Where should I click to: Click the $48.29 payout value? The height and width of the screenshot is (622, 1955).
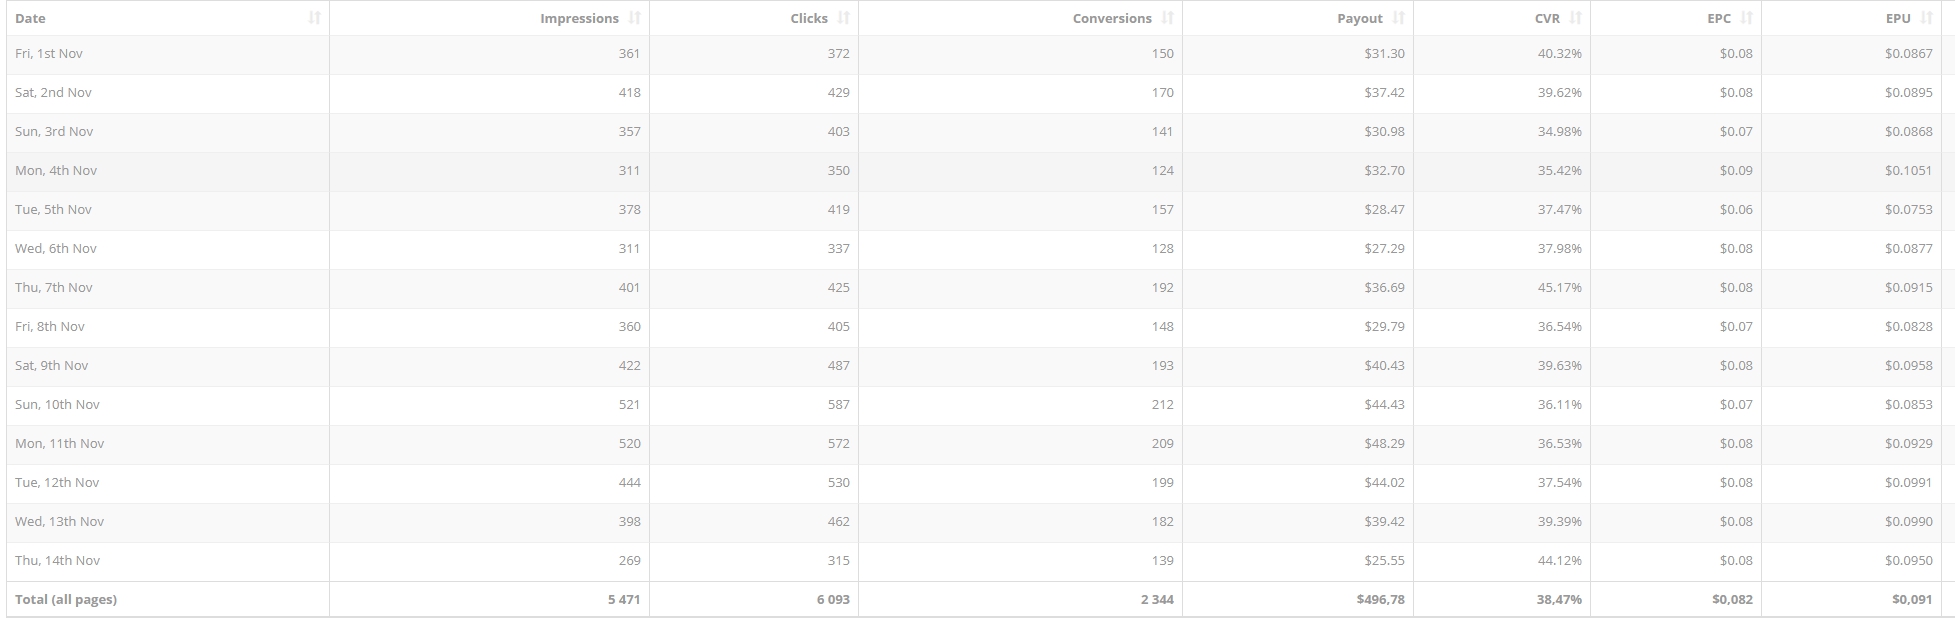[1384, 444]
